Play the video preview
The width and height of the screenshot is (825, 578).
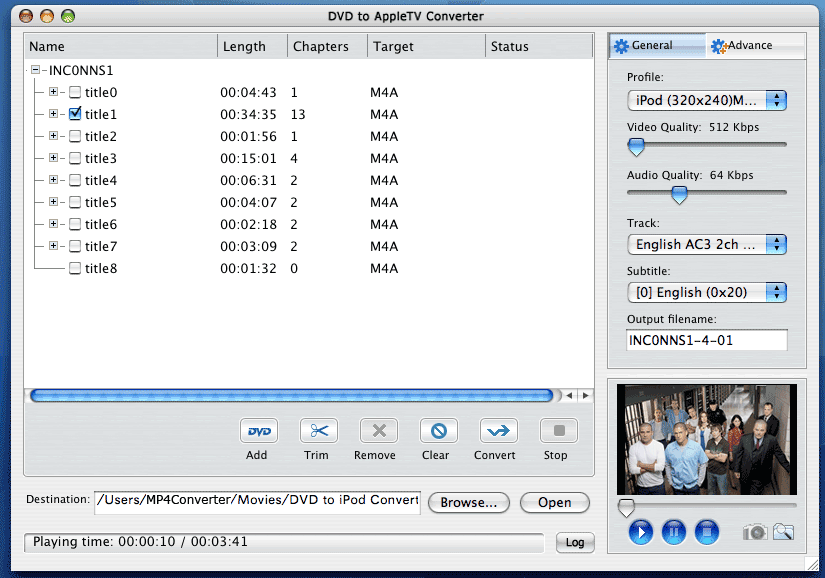641,532
